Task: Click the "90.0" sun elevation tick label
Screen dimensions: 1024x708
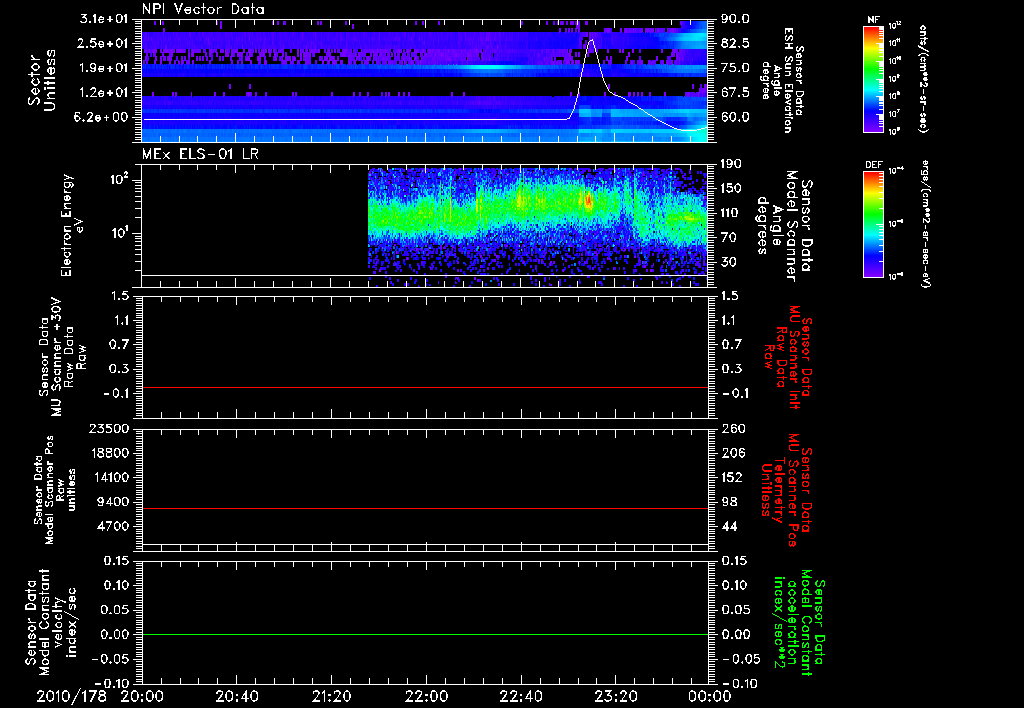Action: click(735, 19)
